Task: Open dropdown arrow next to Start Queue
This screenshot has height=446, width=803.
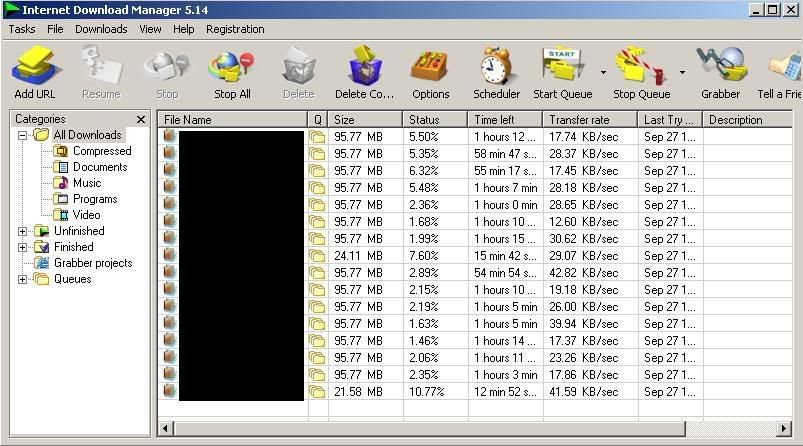Action: point(603,73)
